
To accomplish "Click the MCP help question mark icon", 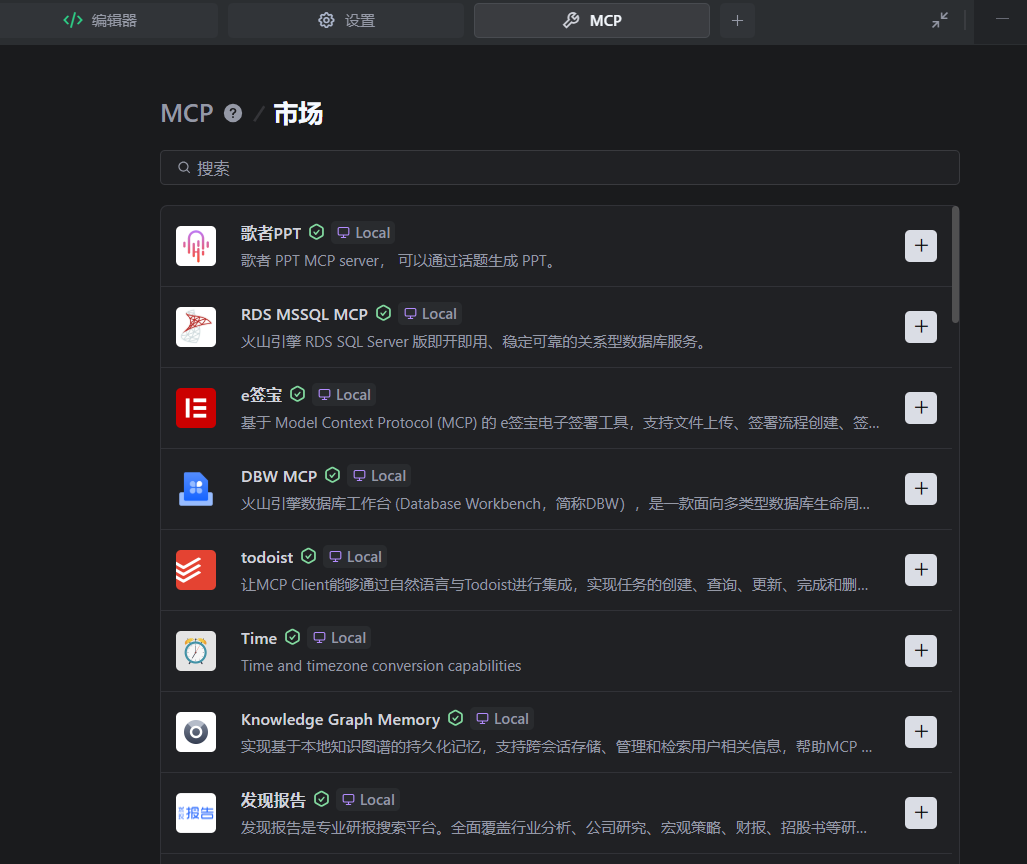I will click(x=233, y=113).
